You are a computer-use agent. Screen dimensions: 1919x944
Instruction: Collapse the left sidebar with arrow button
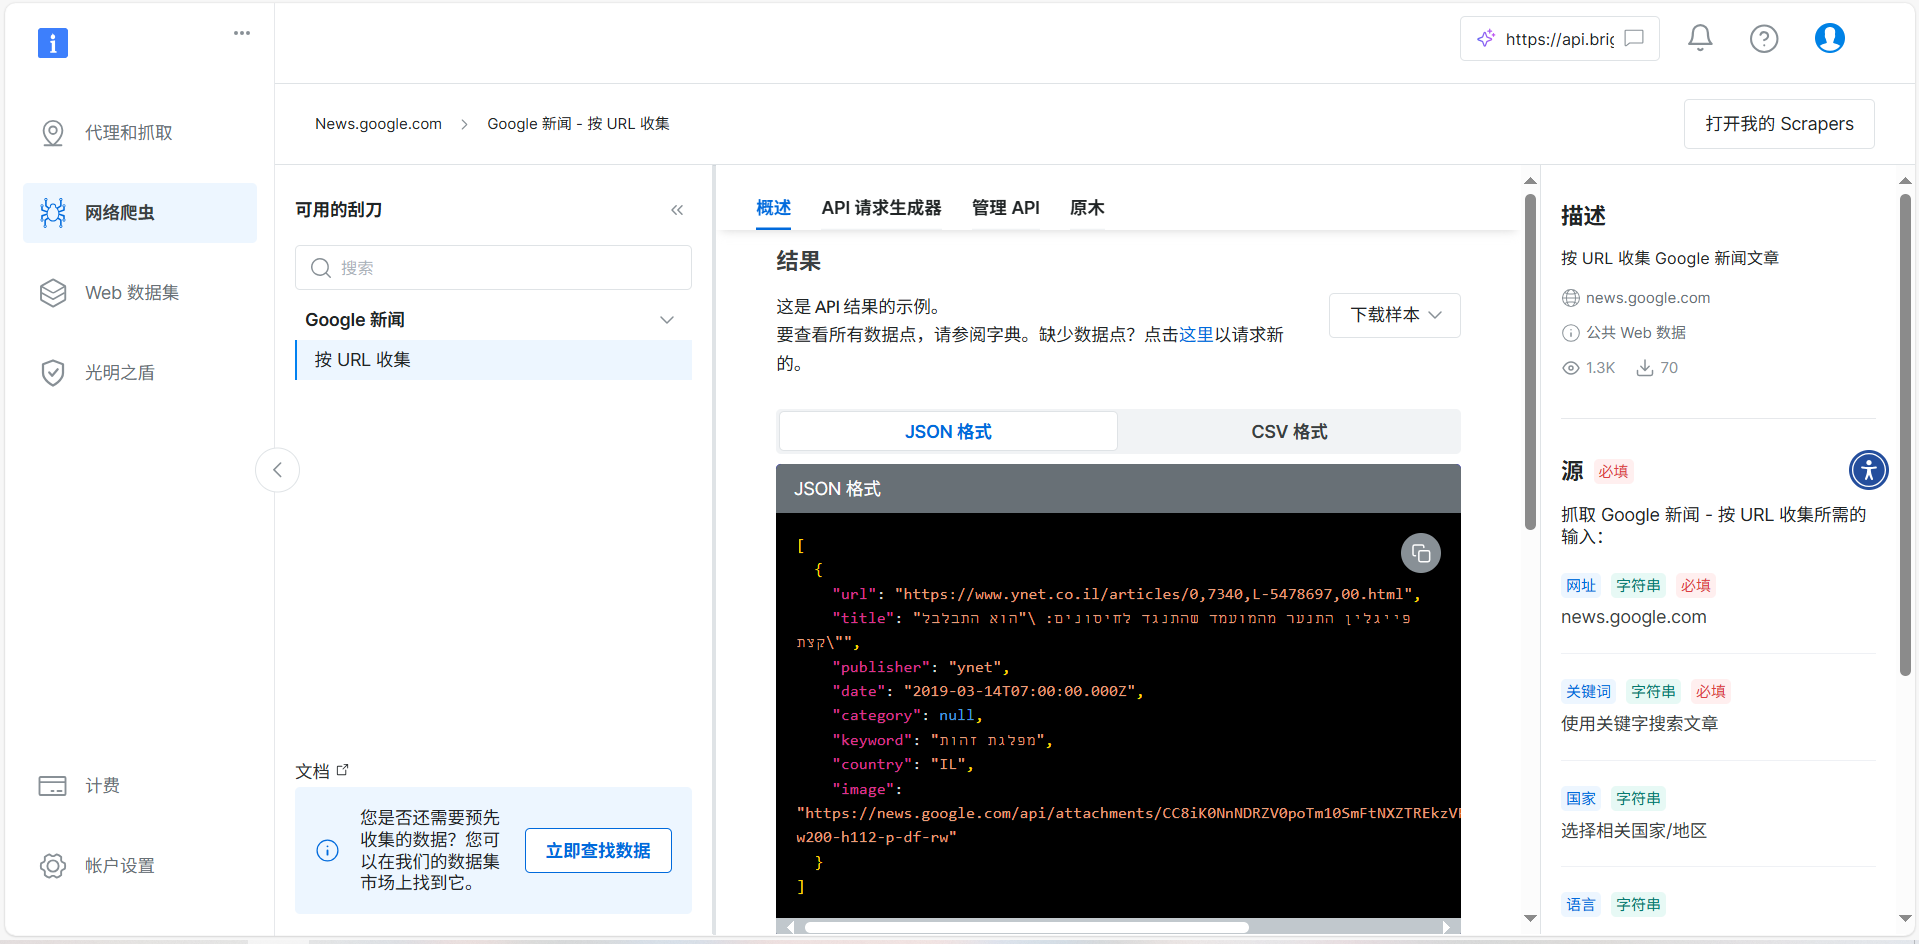pyautogui.click(x=277, y=470)
